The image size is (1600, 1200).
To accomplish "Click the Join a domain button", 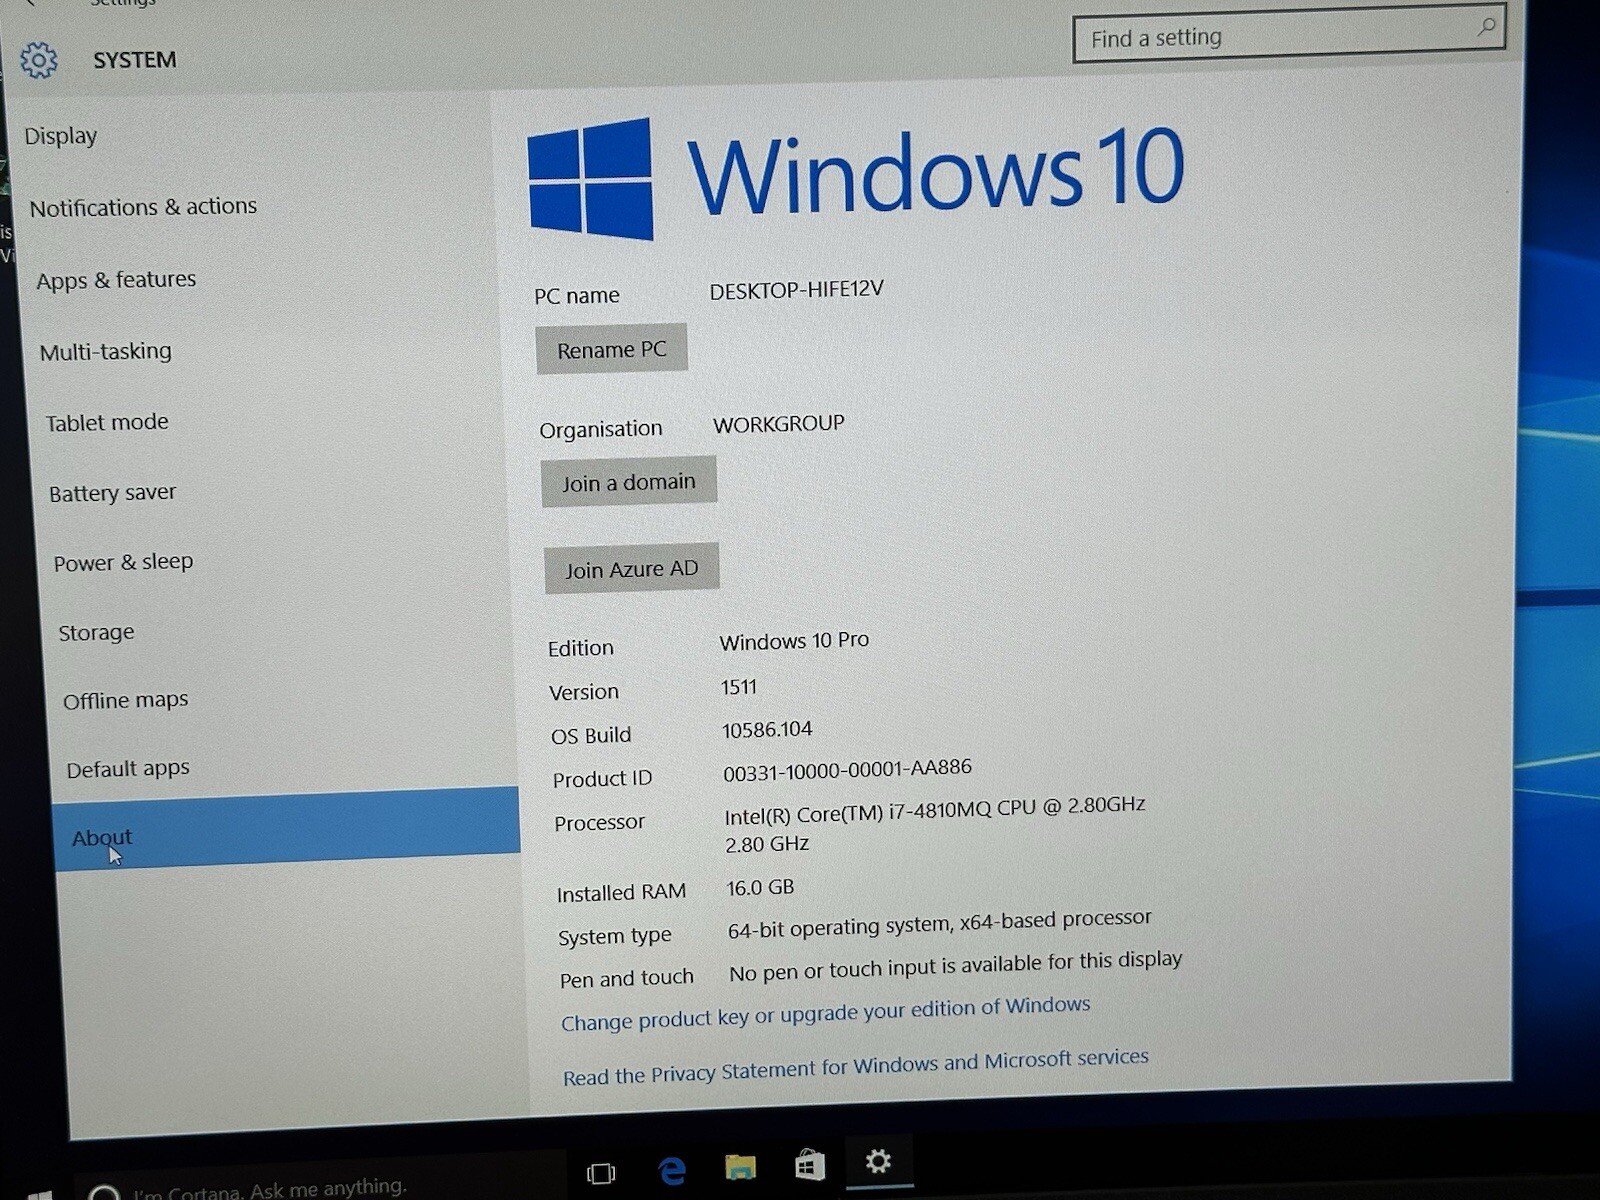I will 628,482.
